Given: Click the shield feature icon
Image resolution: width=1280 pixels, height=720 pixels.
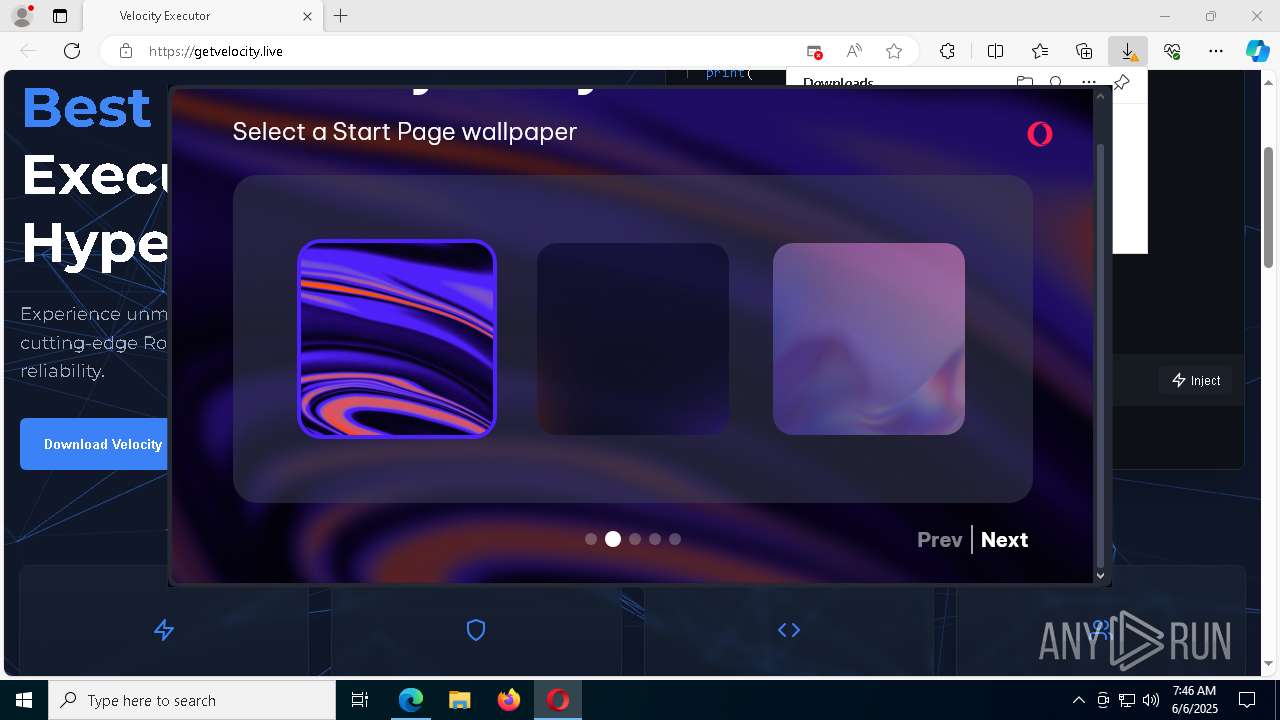Looking at the screenshot, I should click(476, 630).
